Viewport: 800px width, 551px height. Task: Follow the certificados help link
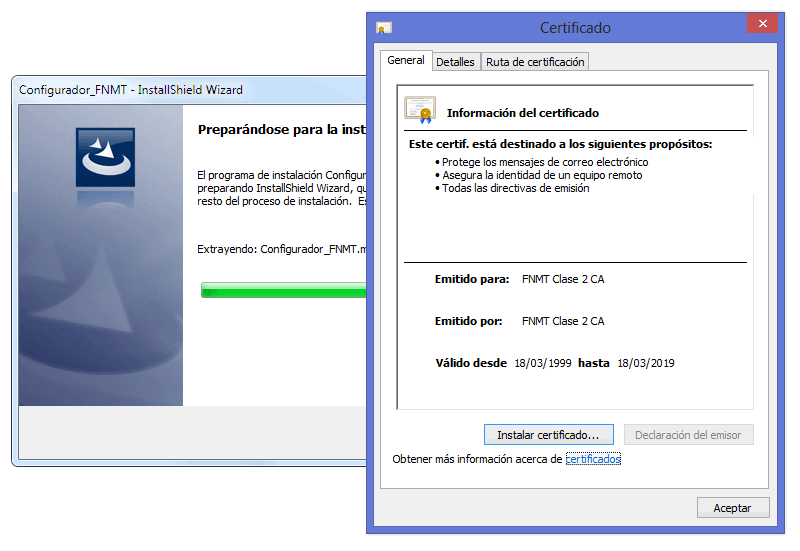click(x=593, y=459)
